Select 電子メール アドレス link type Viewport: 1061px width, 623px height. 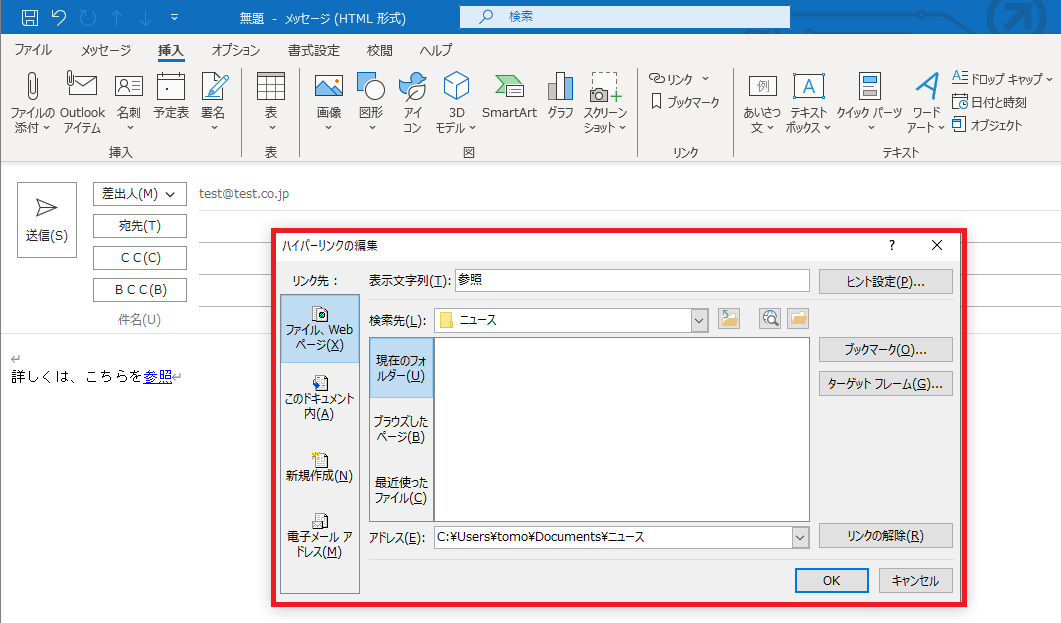pos(320,535)
